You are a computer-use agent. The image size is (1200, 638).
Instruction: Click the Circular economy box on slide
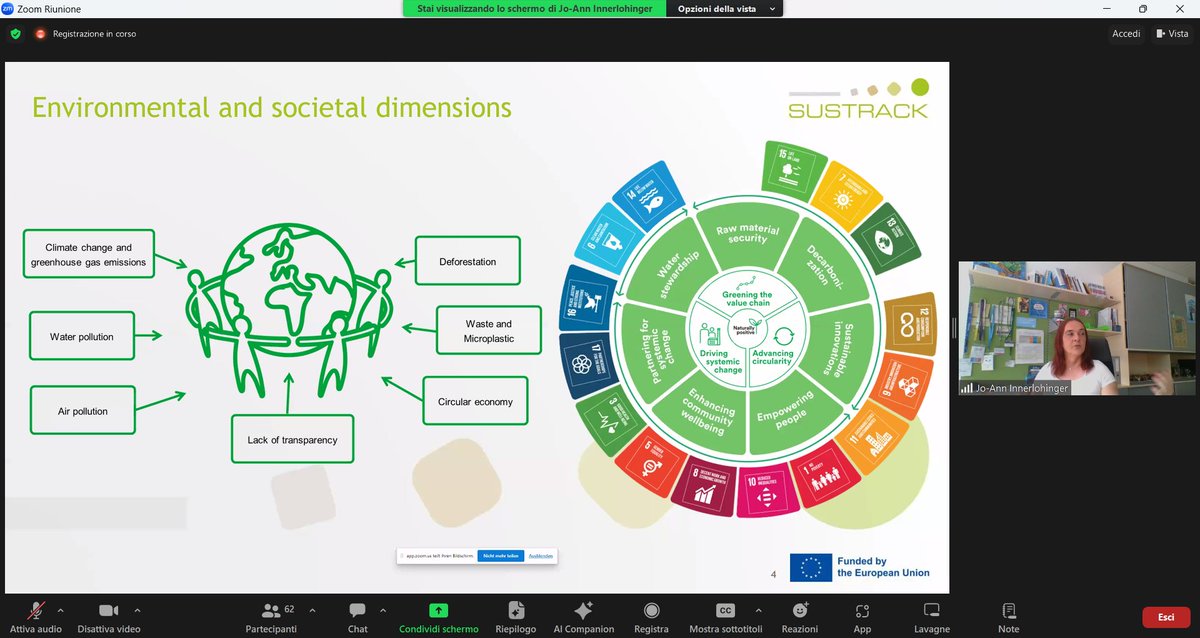(x=475, y=402)
